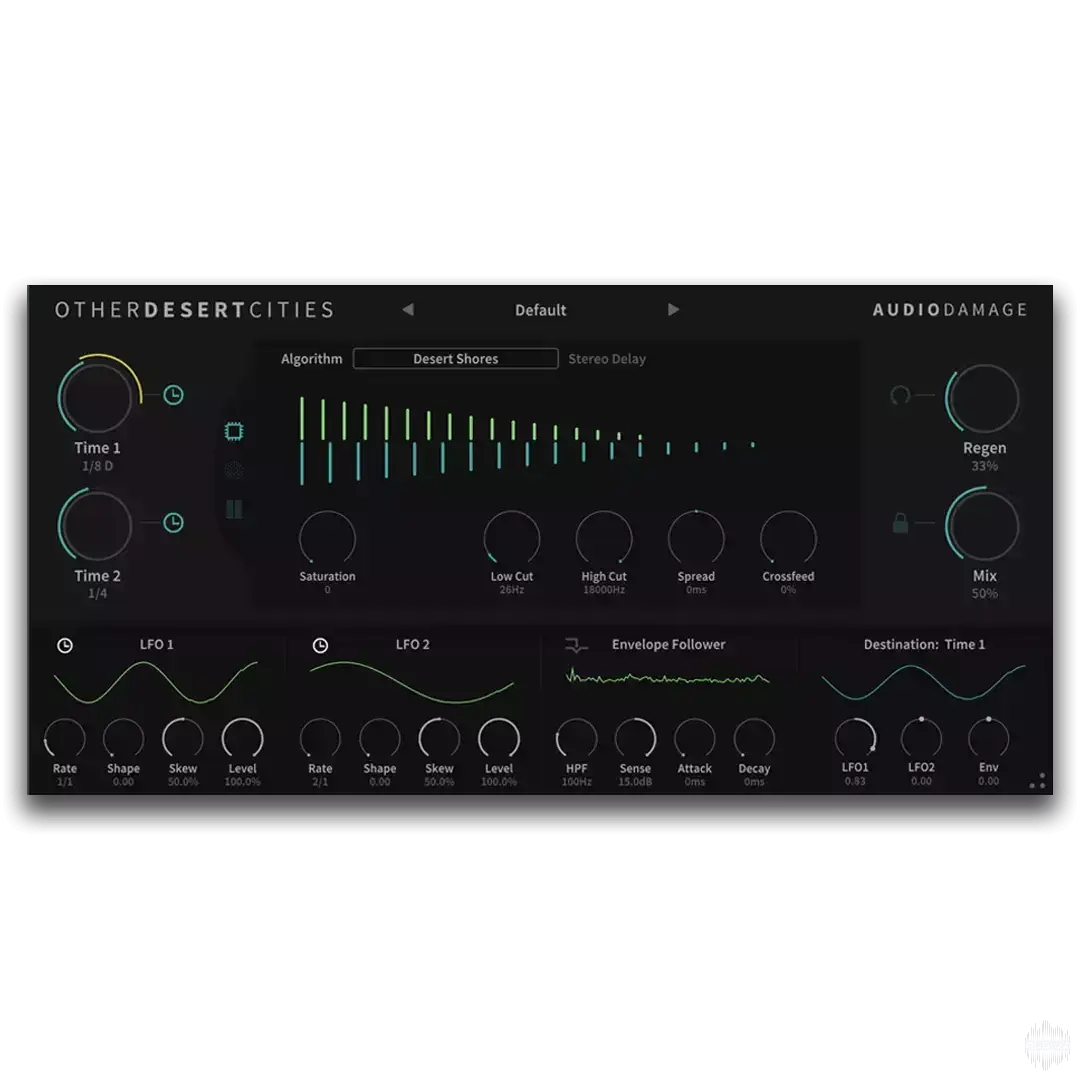Click the LFO 2 Rate value "2/1"
Viewport: 1080px width, 1080px height.
320,782
